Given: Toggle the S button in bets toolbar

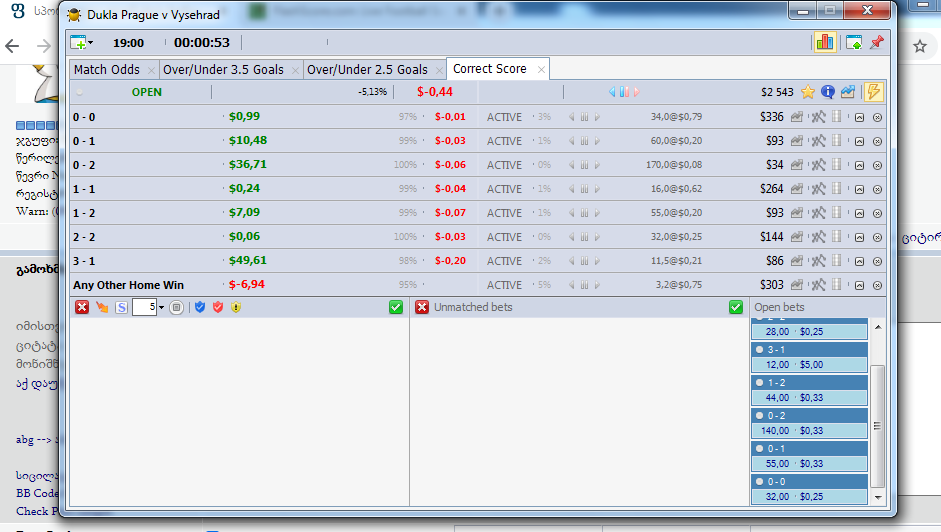Looking at the screenshot, I should 121,307.
